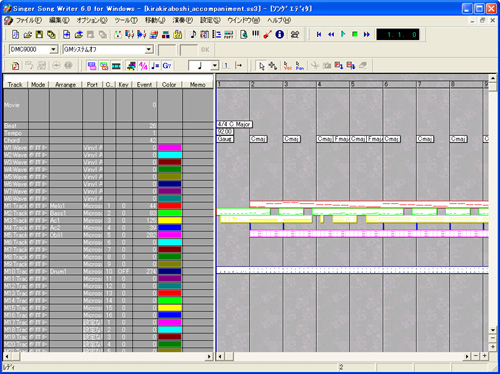Rewind to the start of the song

point(319,34)
